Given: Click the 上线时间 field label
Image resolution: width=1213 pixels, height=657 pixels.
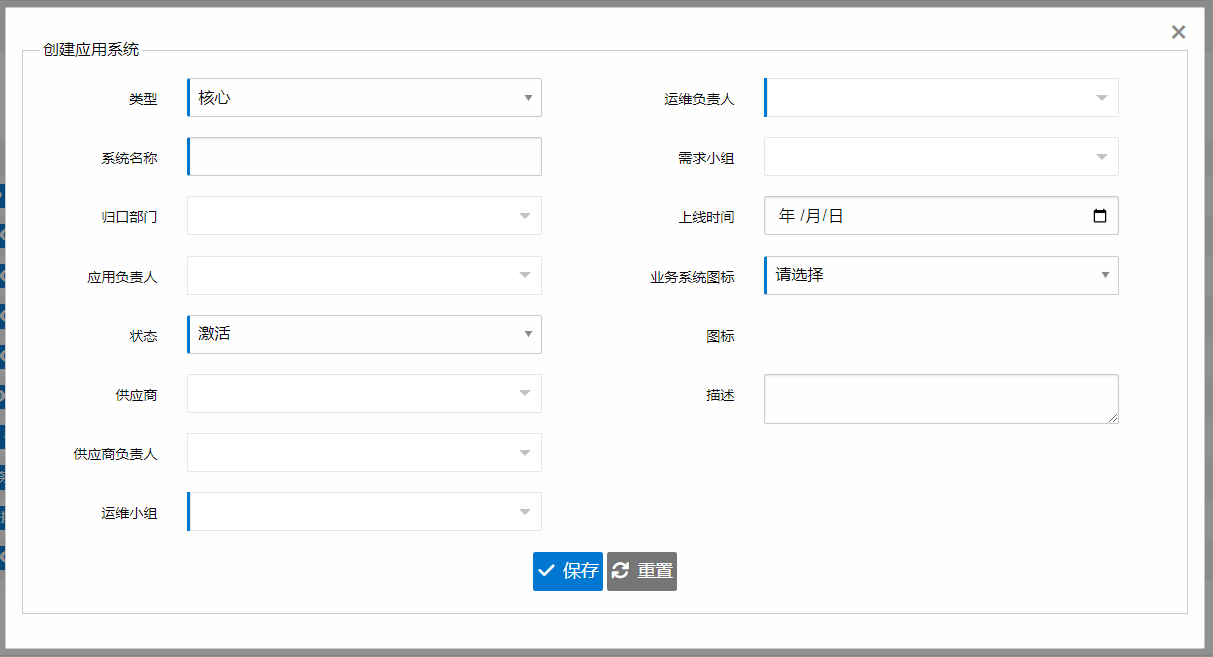Looking at the screenshot, I should (706, 217).
